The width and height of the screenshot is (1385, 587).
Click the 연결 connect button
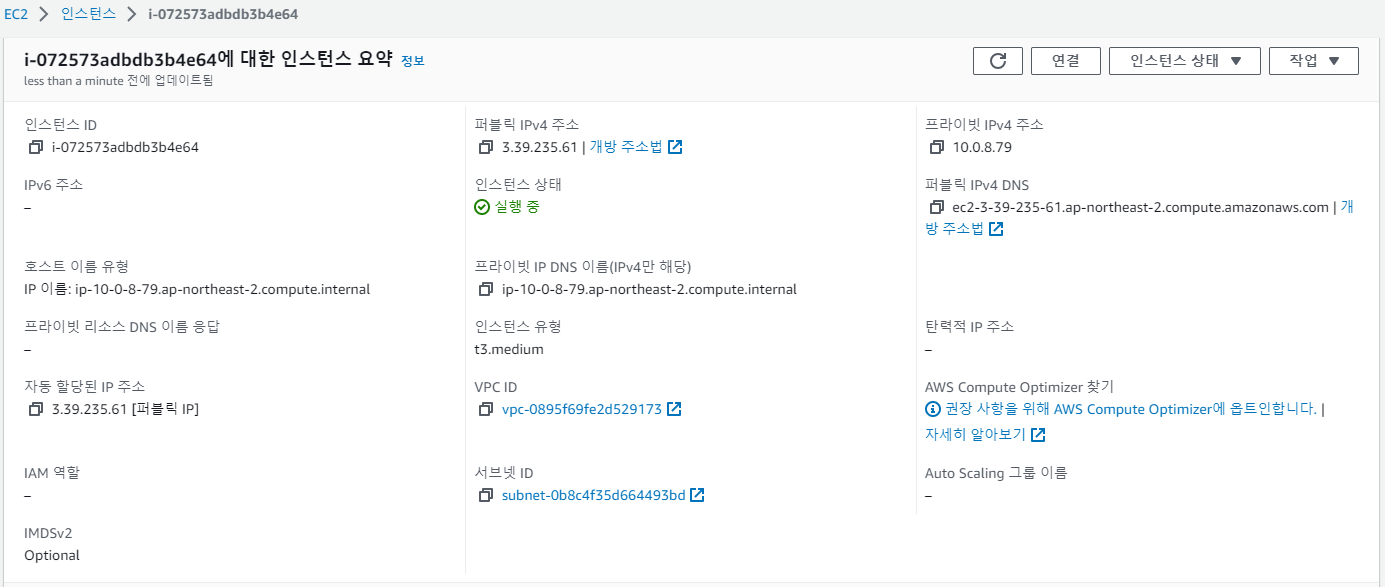click(x=1066, y=61)
